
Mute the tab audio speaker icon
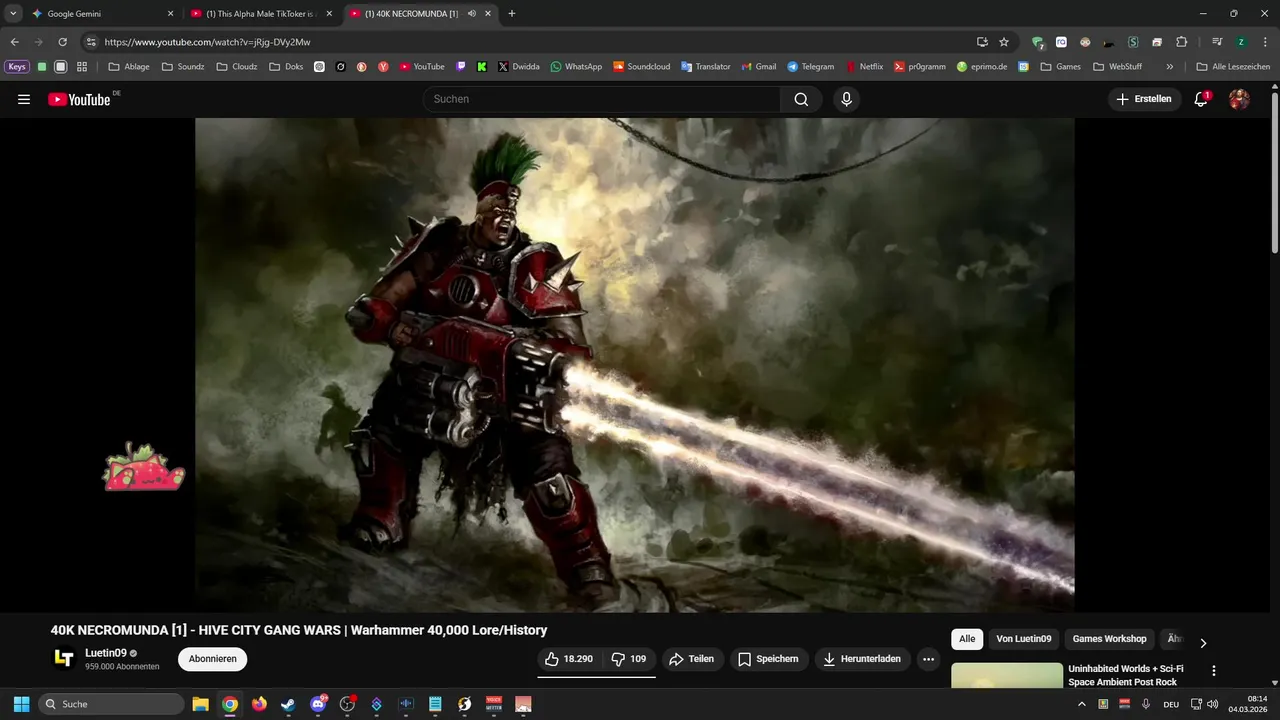[471, 14]
